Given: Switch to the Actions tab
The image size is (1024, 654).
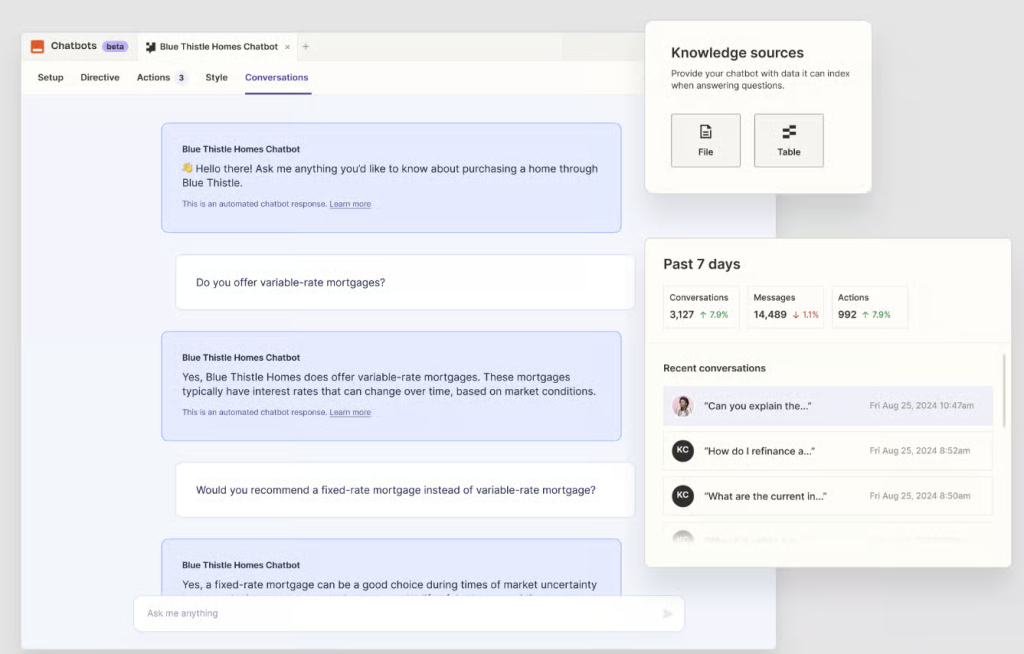Looking at the screenshot, I should click(x=154, y=77).
